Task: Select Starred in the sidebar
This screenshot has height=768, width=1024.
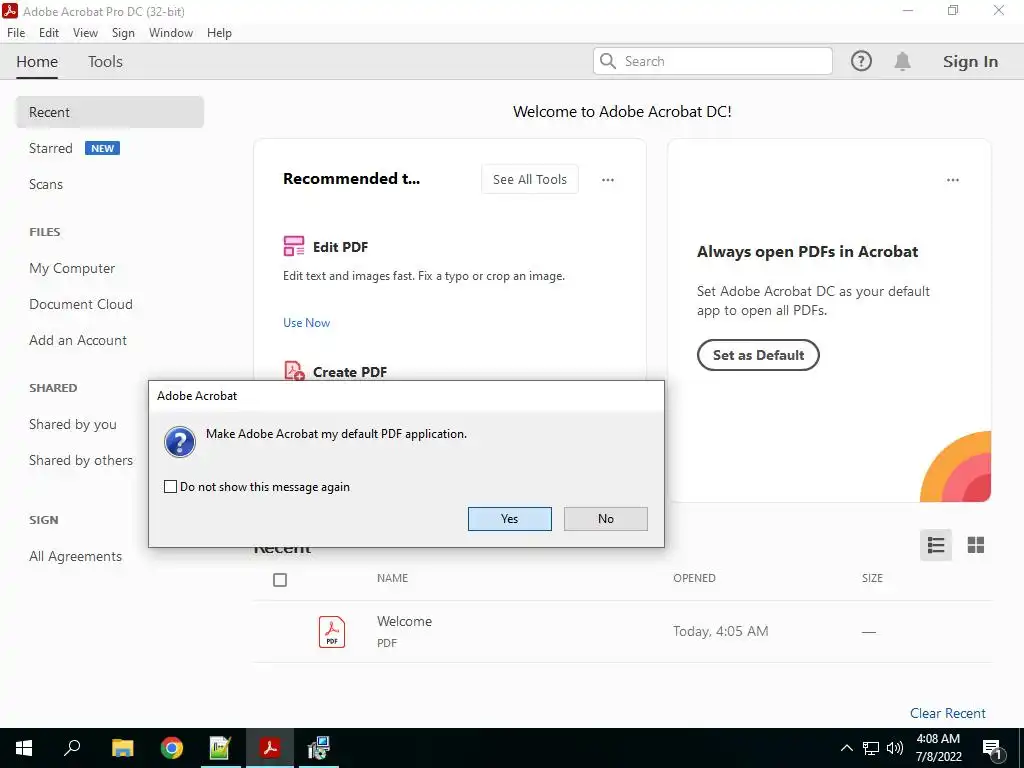Action: (x=50, y=148)
